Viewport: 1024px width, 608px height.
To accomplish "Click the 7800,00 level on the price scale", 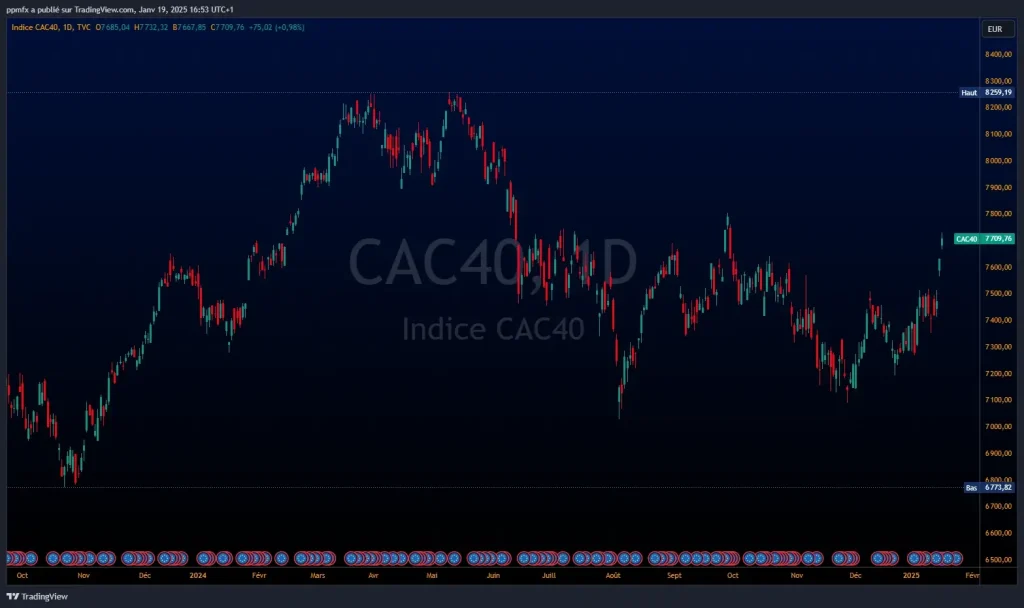I will click(x=999, y=214).
